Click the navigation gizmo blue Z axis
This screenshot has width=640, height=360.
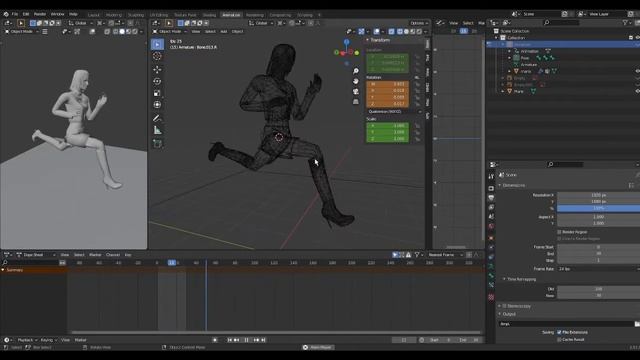(347, 42)
